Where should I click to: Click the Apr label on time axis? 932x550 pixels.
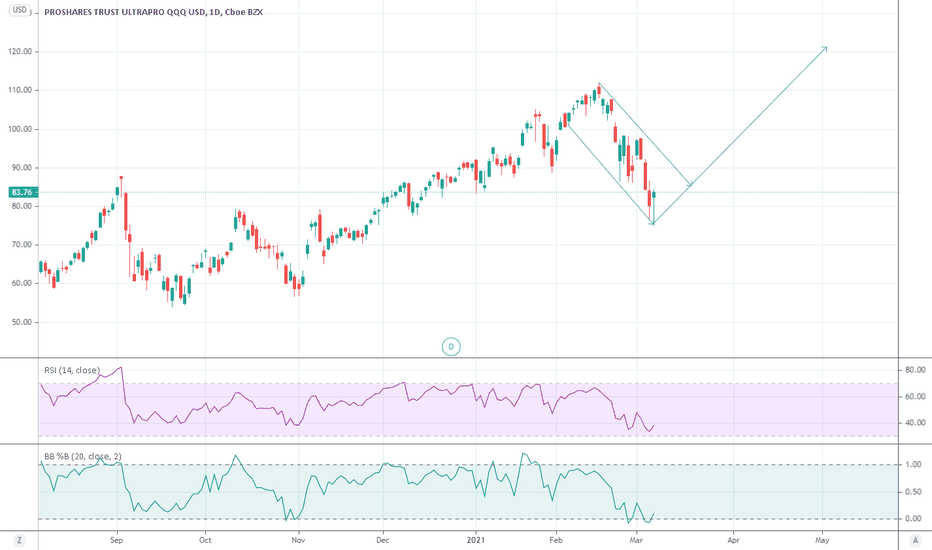tap(733, 540)
